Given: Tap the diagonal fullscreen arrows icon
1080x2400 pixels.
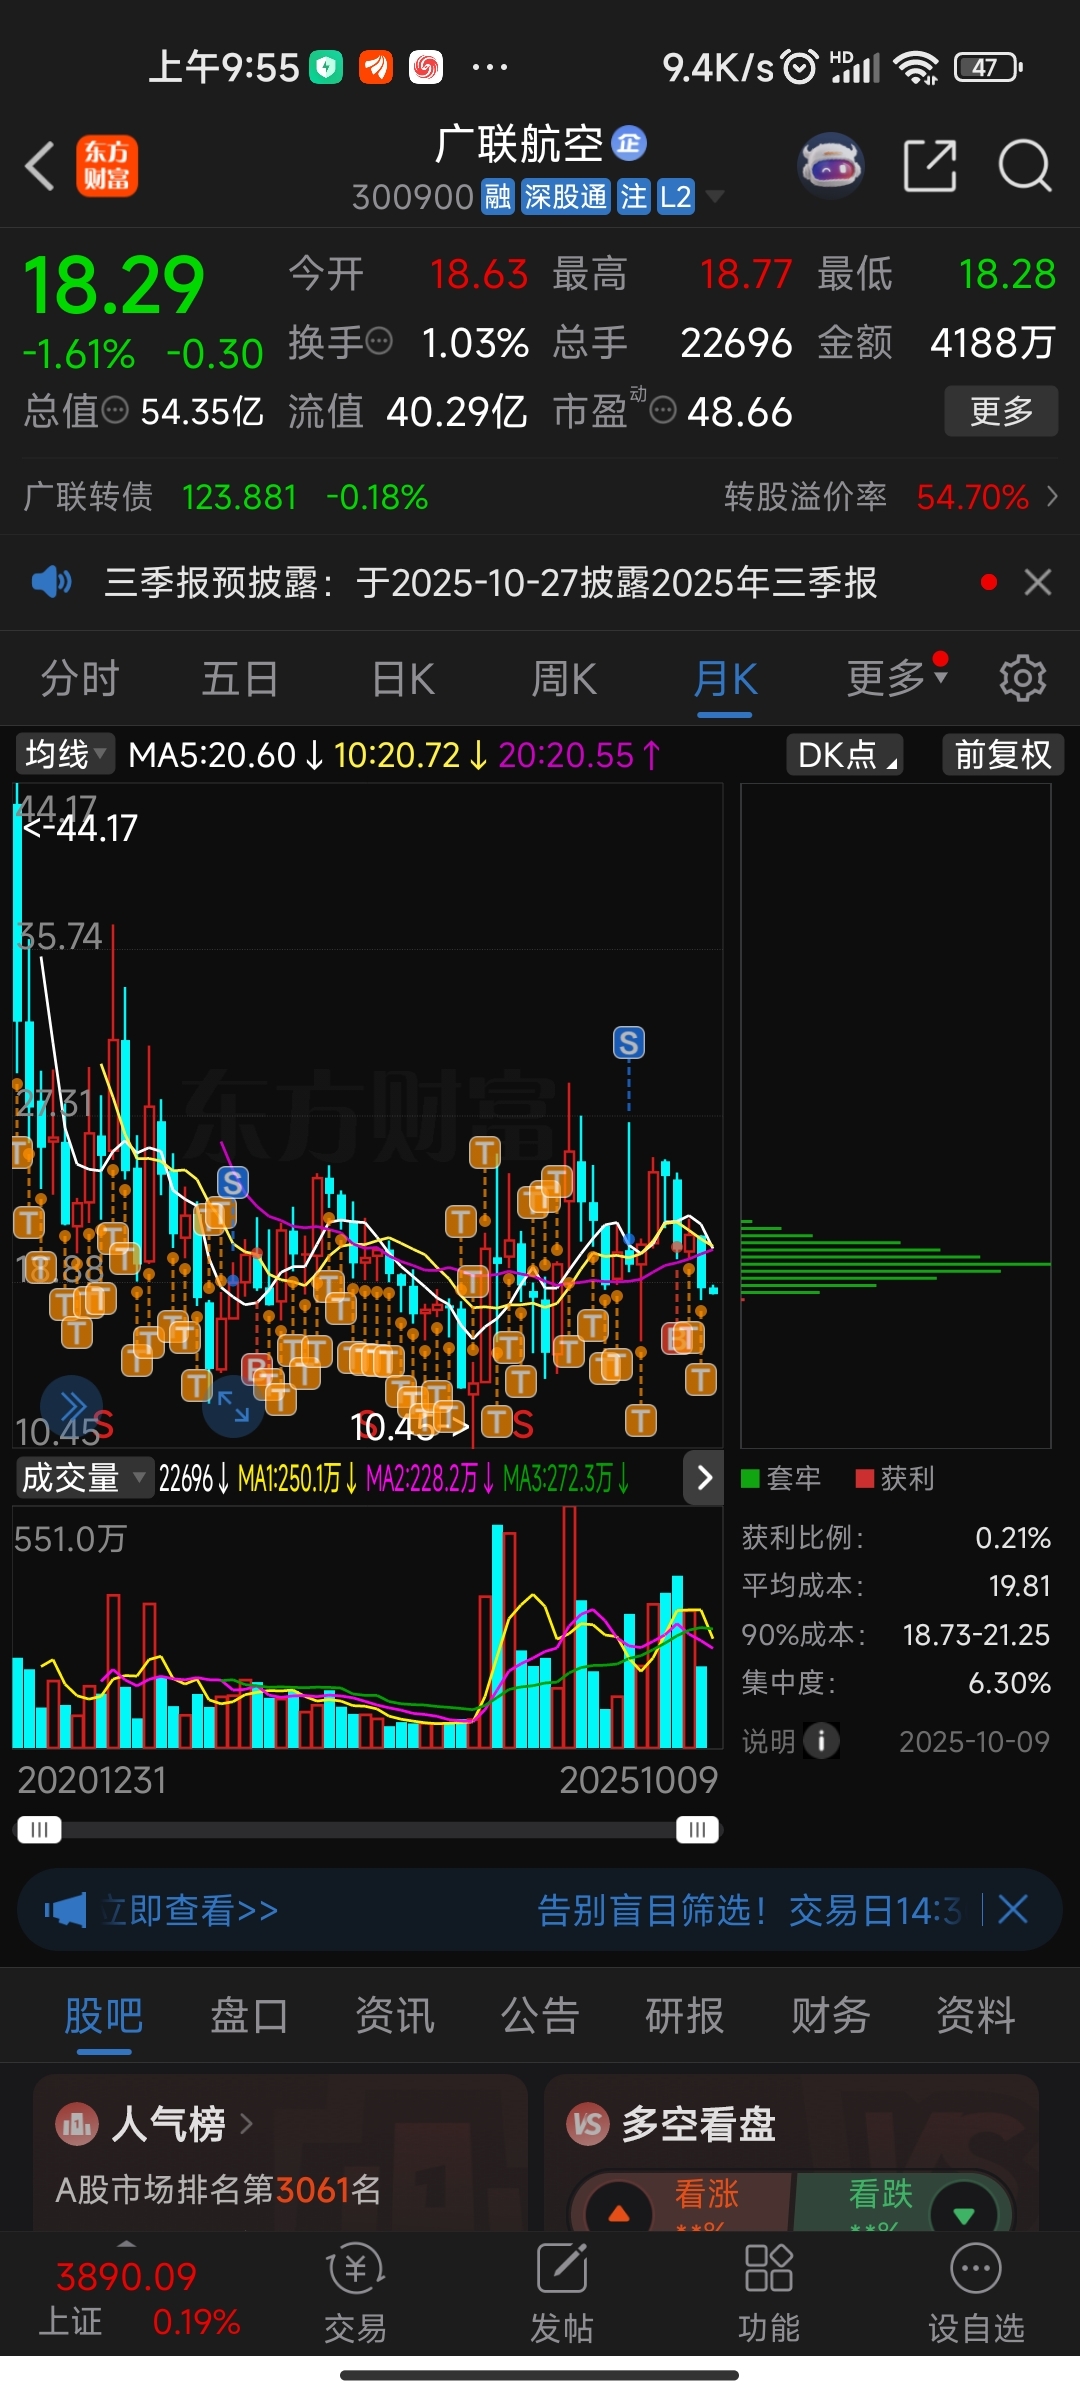Looking at the screenshot, I should point(233,1406).
